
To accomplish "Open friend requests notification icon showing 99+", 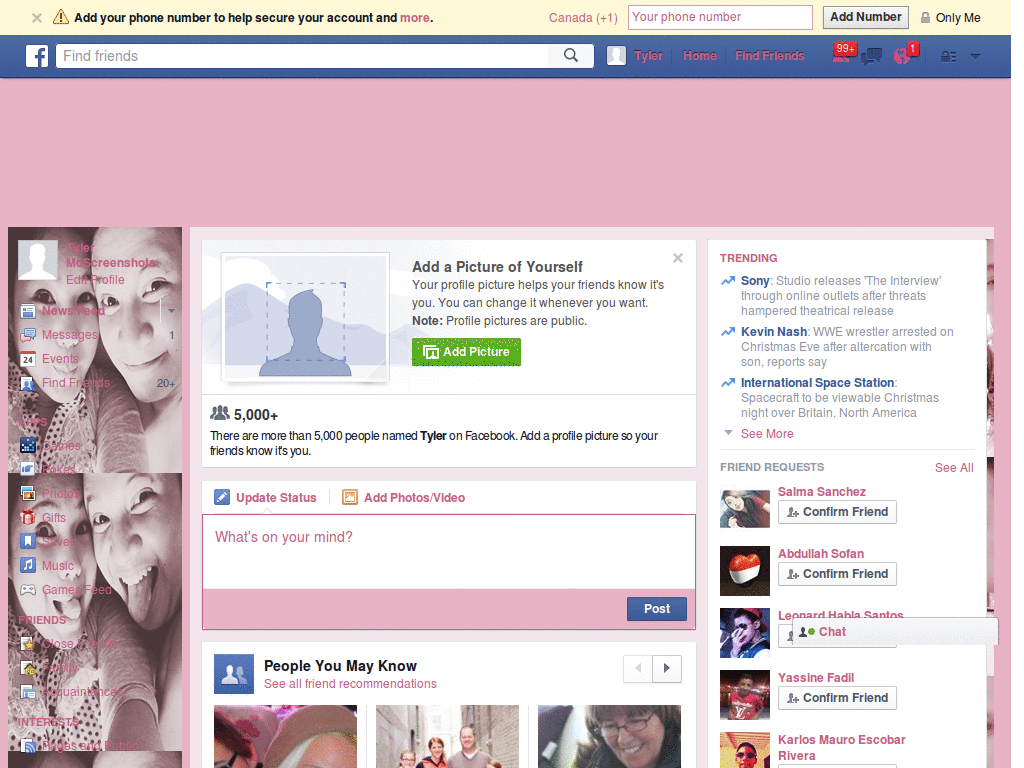I will coord(844,52).
